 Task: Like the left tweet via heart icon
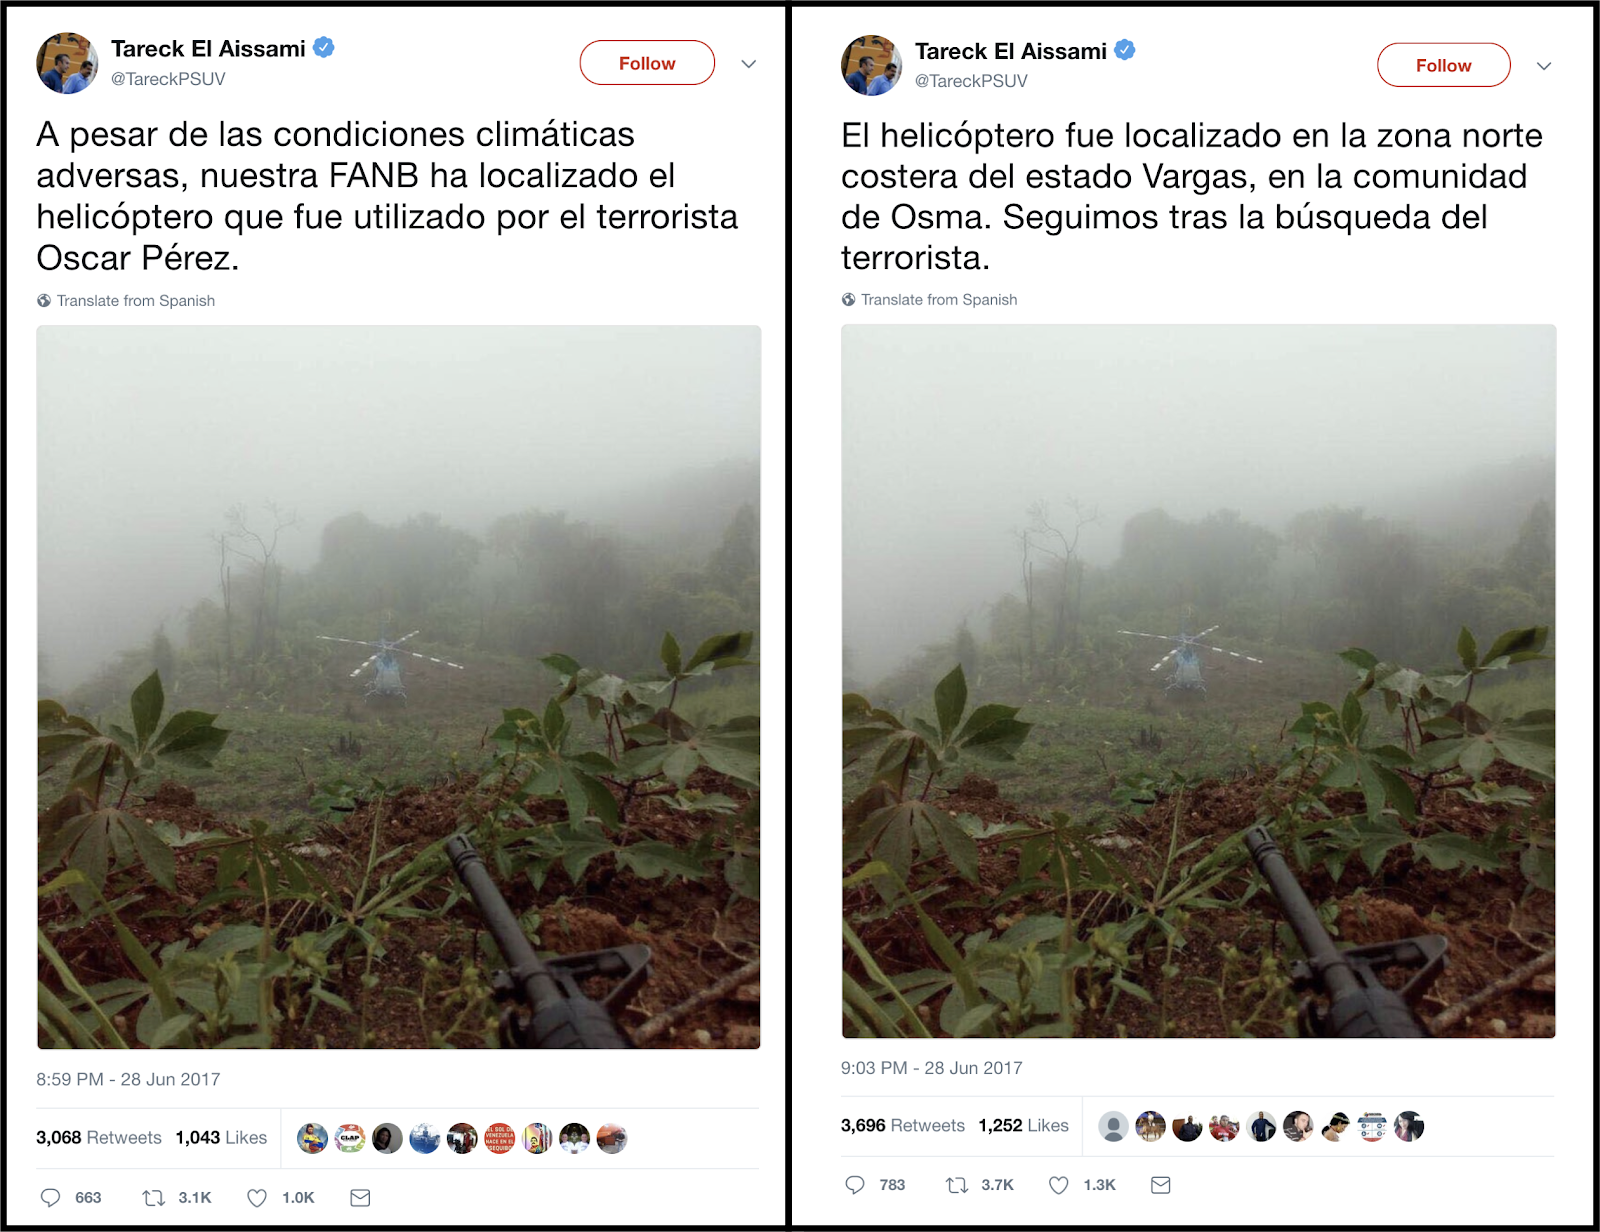coord(257,1197)
